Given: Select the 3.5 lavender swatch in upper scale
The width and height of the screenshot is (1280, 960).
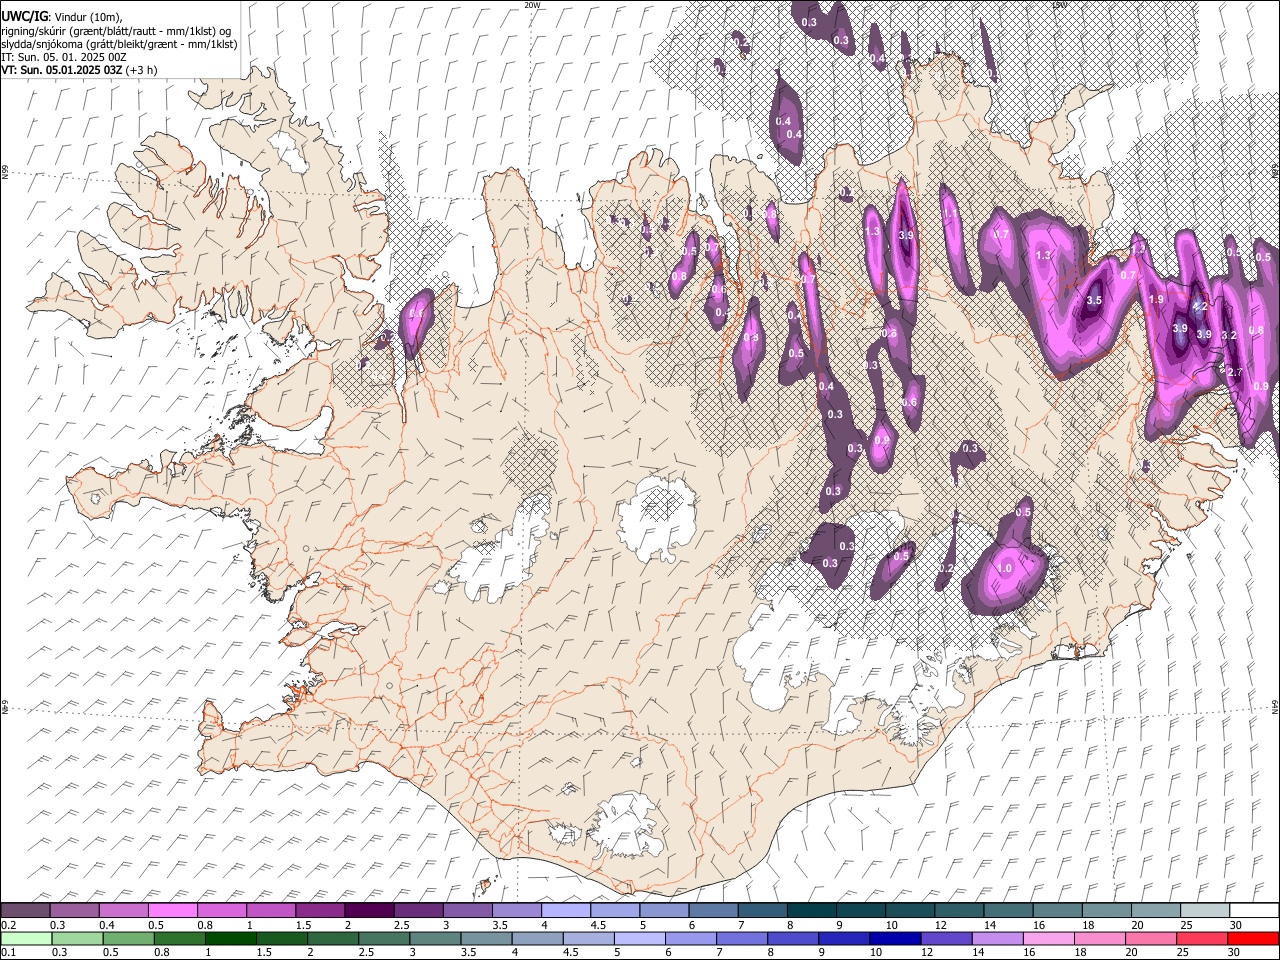Looking at the screenshot, I should tap(516, 910).
